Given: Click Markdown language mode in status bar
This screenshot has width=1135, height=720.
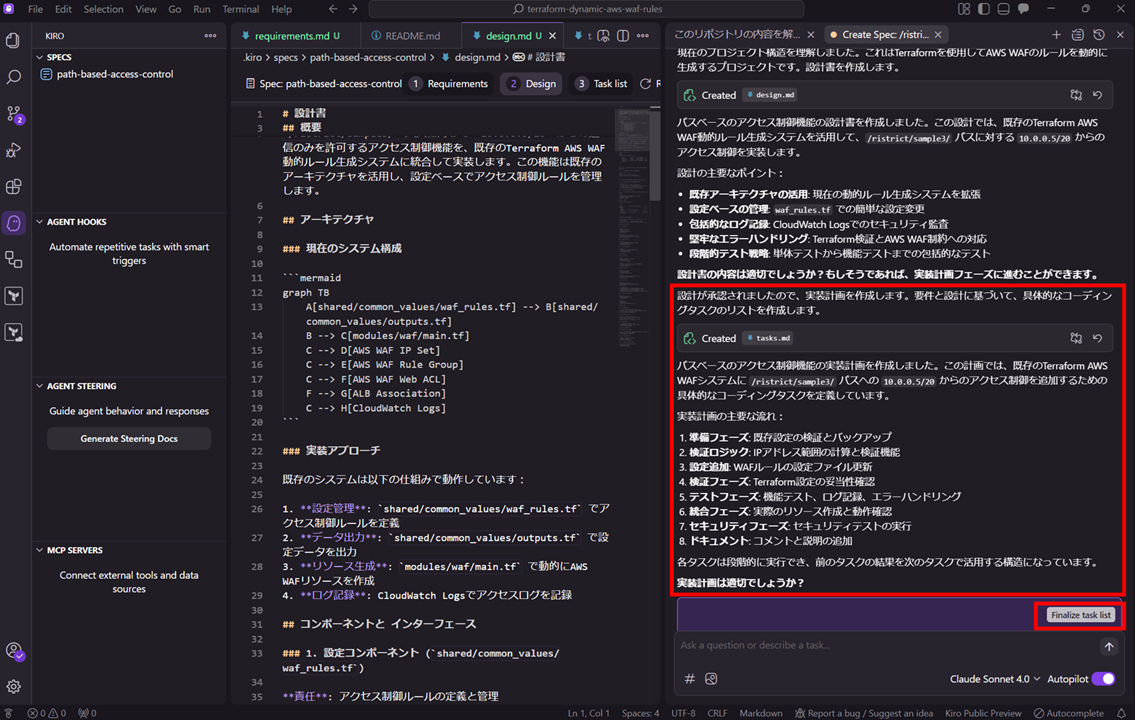Looking at the screenshot, I should point(760,713).
